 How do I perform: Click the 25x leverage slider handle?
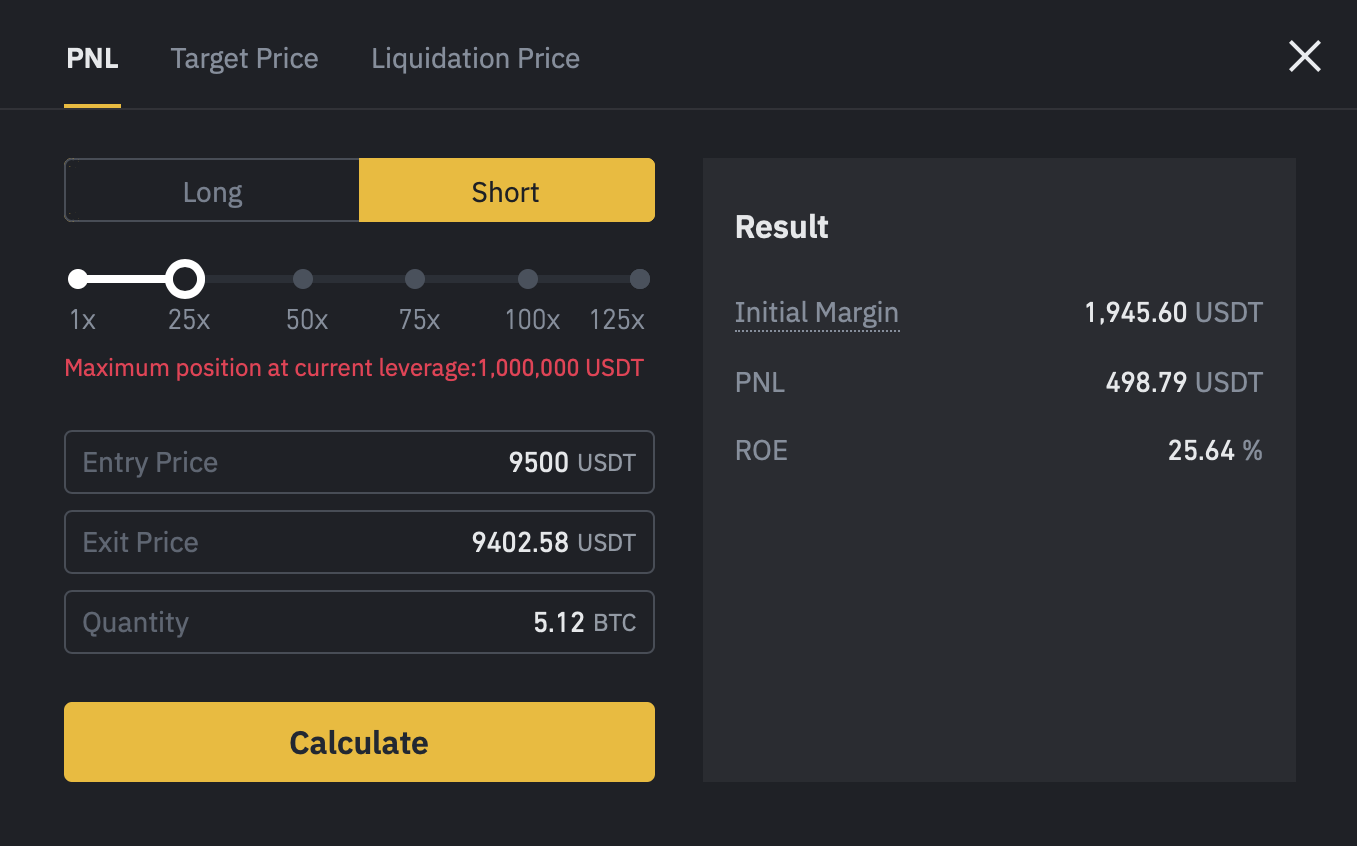pos(184,279)
